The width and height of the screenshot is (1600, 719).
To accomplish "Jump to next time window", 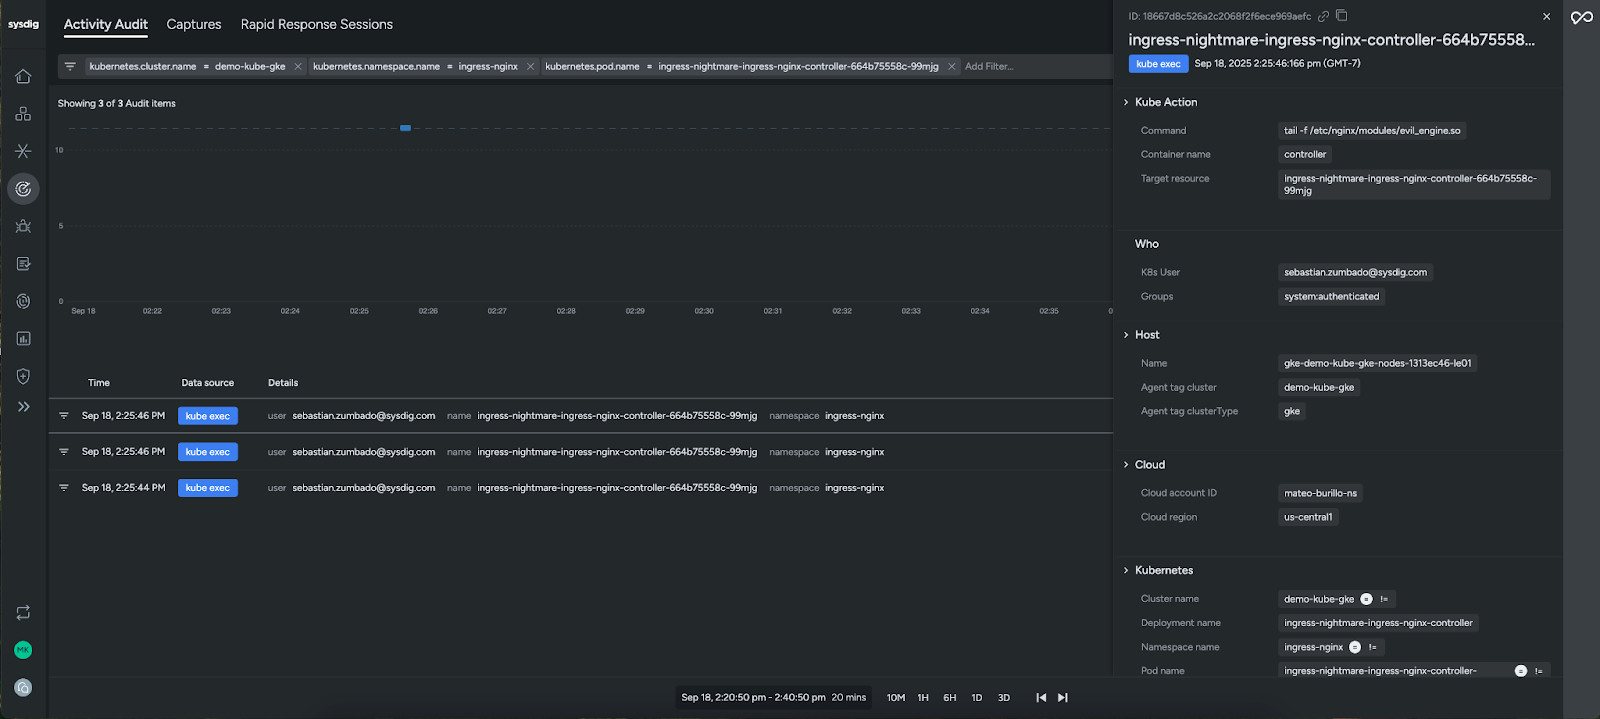I will coord(1063,698).
